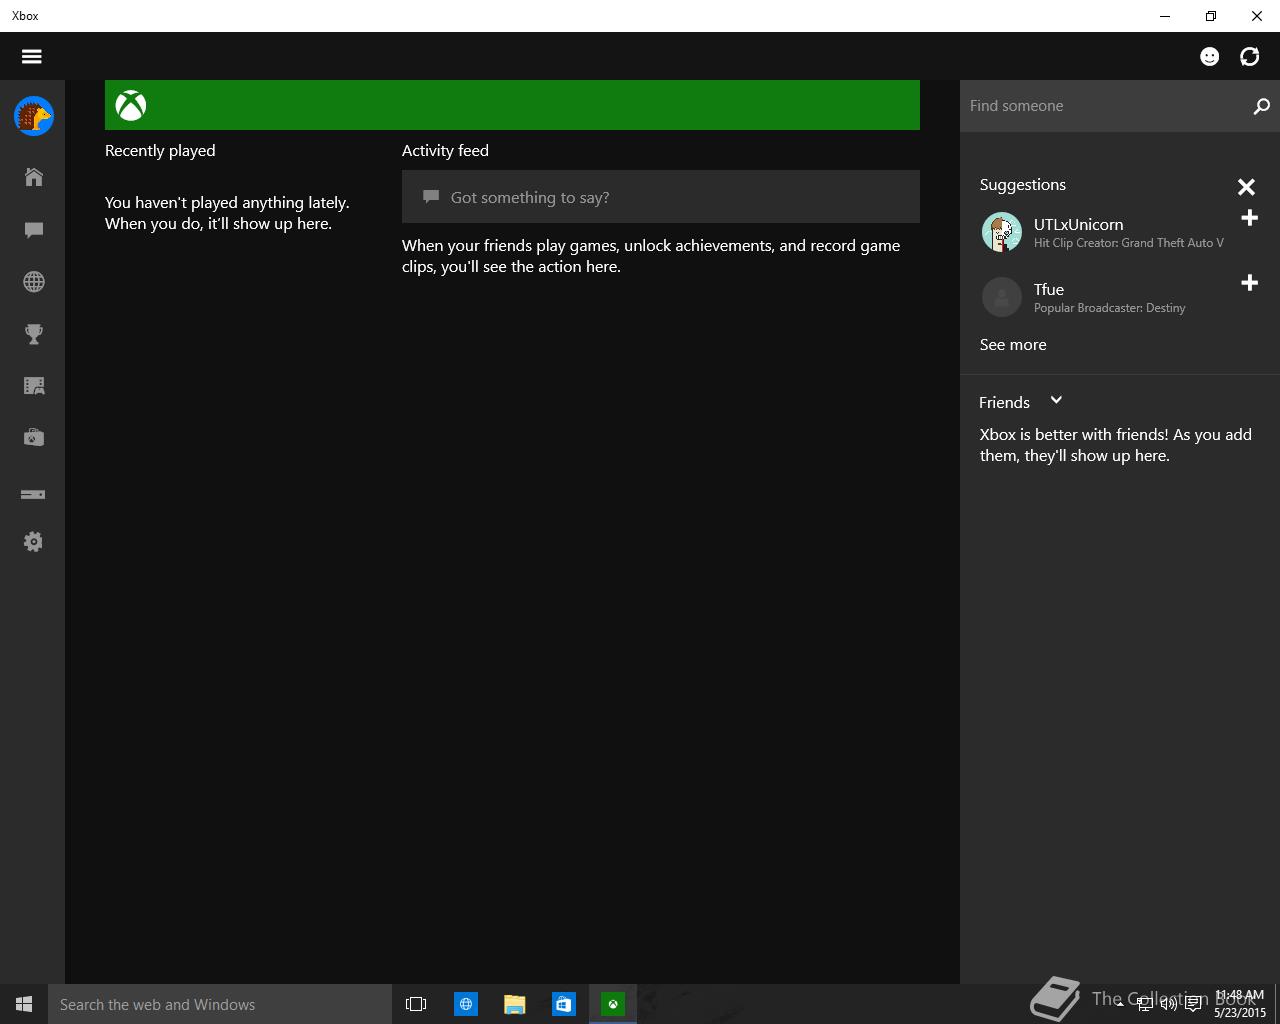
Task: Open the Action Center notification icon
Action: point(1193,1004)
